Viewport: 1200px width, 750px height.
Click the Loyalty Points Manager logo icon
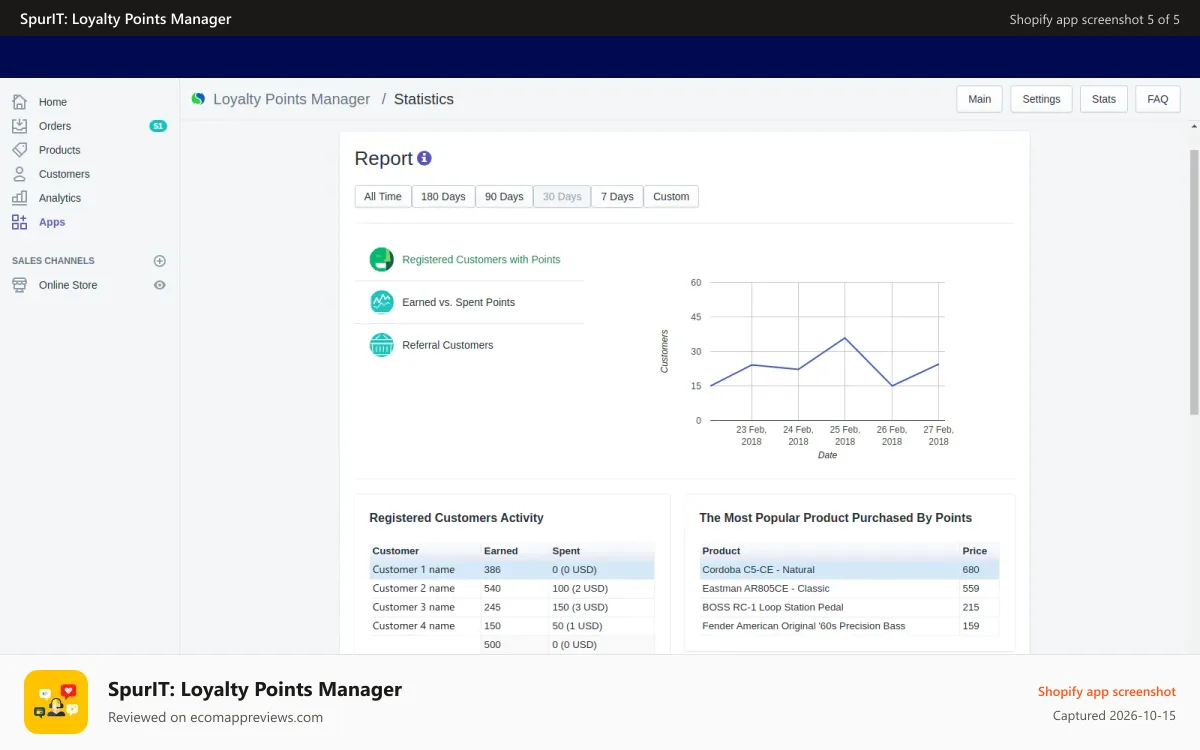198,99
